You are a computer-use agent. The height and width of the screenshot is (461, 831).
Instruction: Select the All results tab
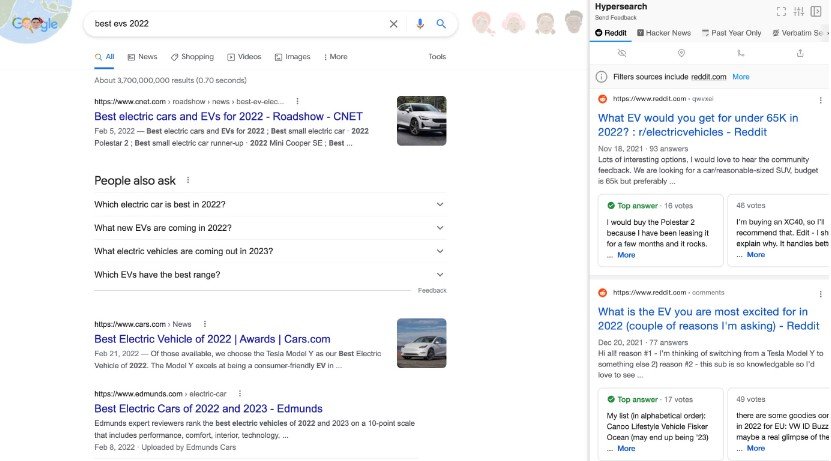pyautogui.click(x=104, y=57)
